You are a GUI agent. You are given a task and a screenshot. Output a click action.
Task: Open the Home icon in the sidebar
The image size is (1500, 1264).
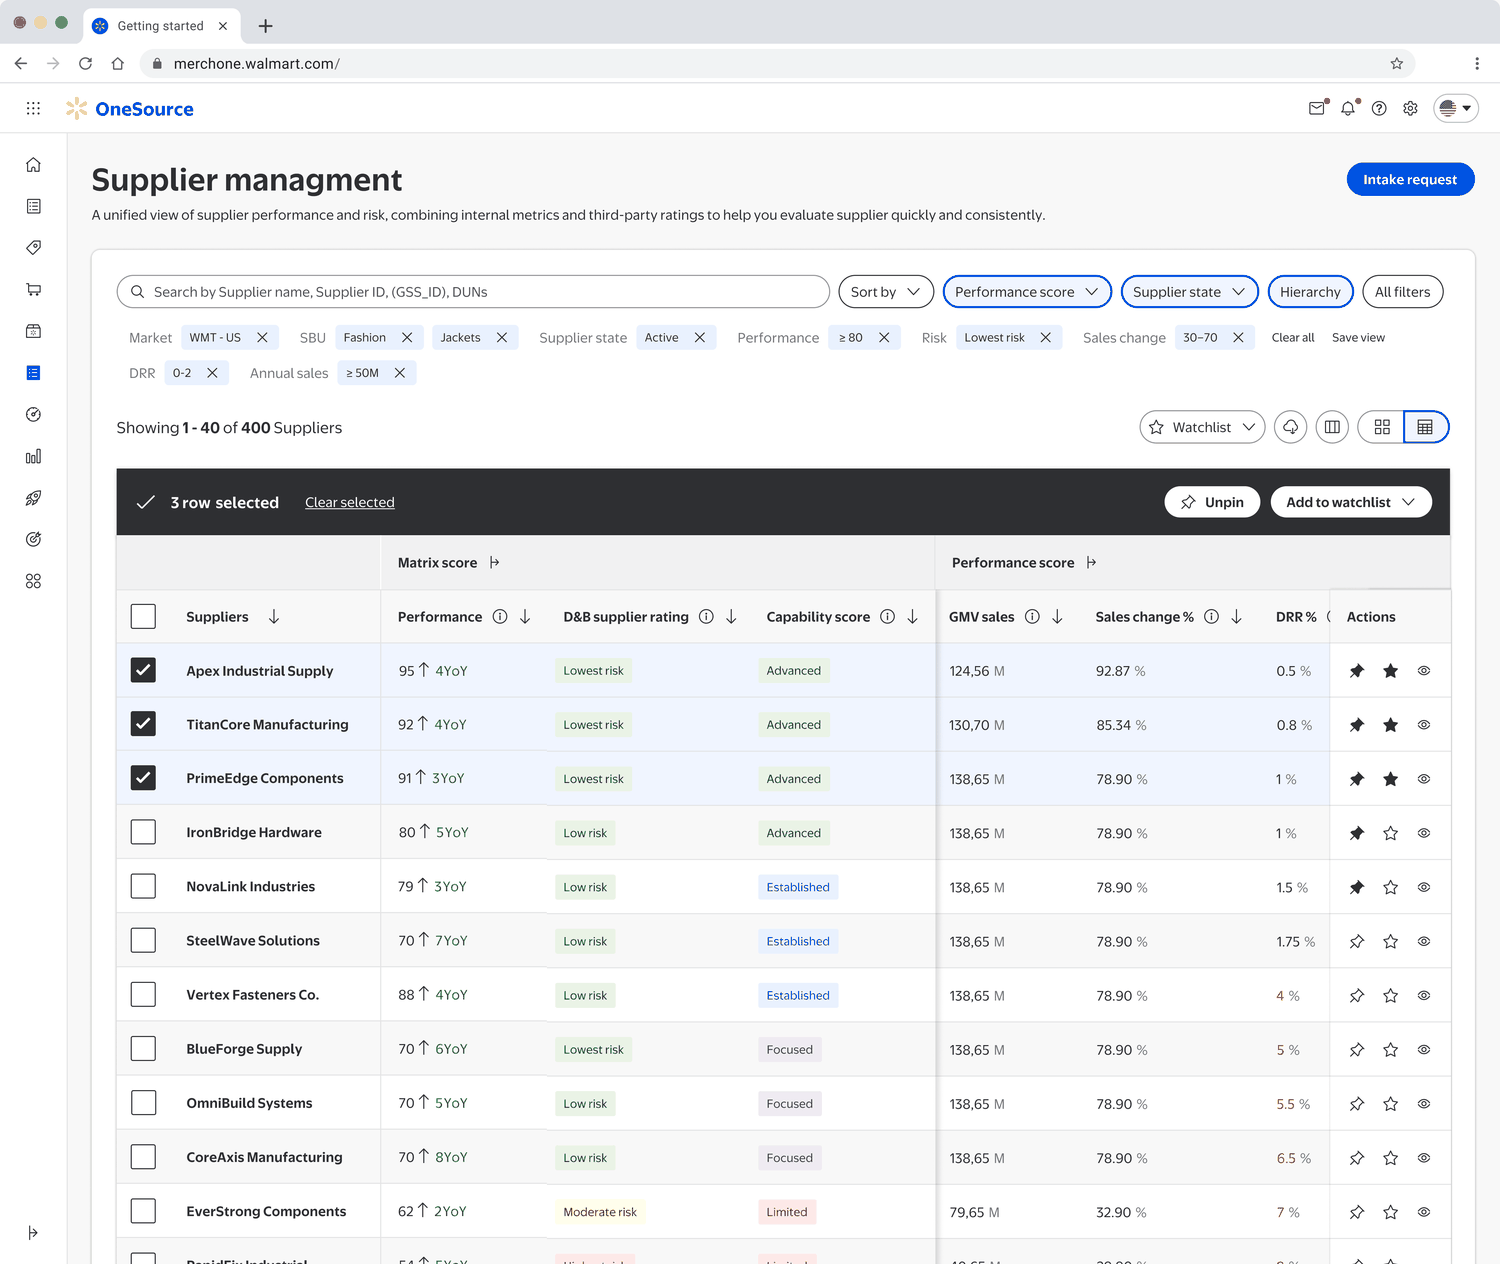tap(33, 165)
